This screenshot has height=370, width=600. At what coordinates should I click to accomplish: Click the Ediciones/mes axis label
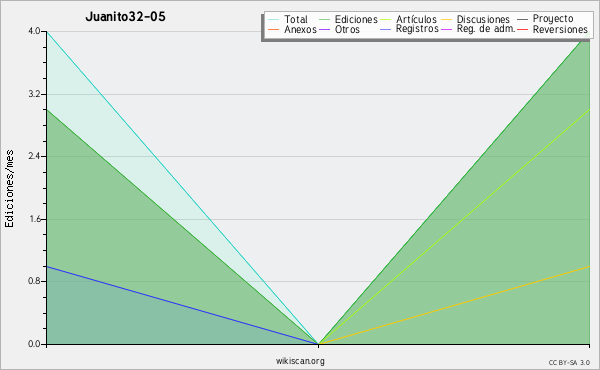tap(9, 189)
